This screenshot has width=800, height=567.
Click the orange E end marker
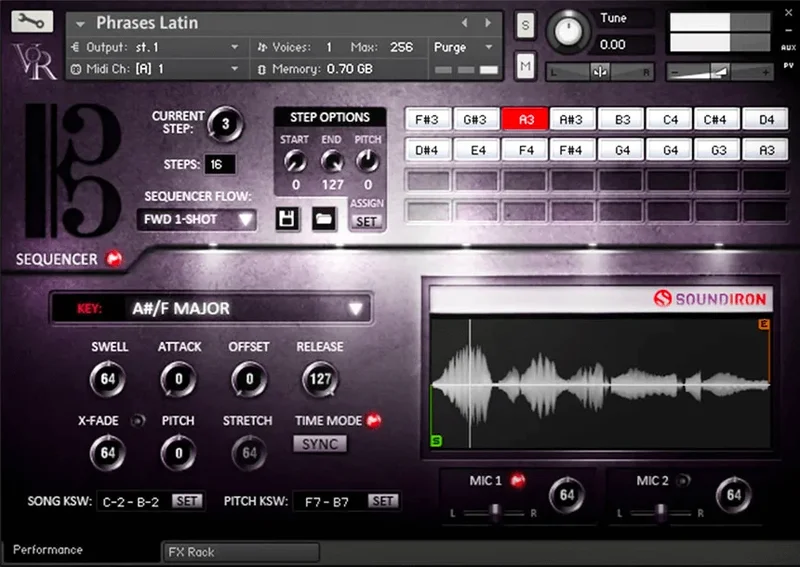pyautogui.click(x=764, y=324)
